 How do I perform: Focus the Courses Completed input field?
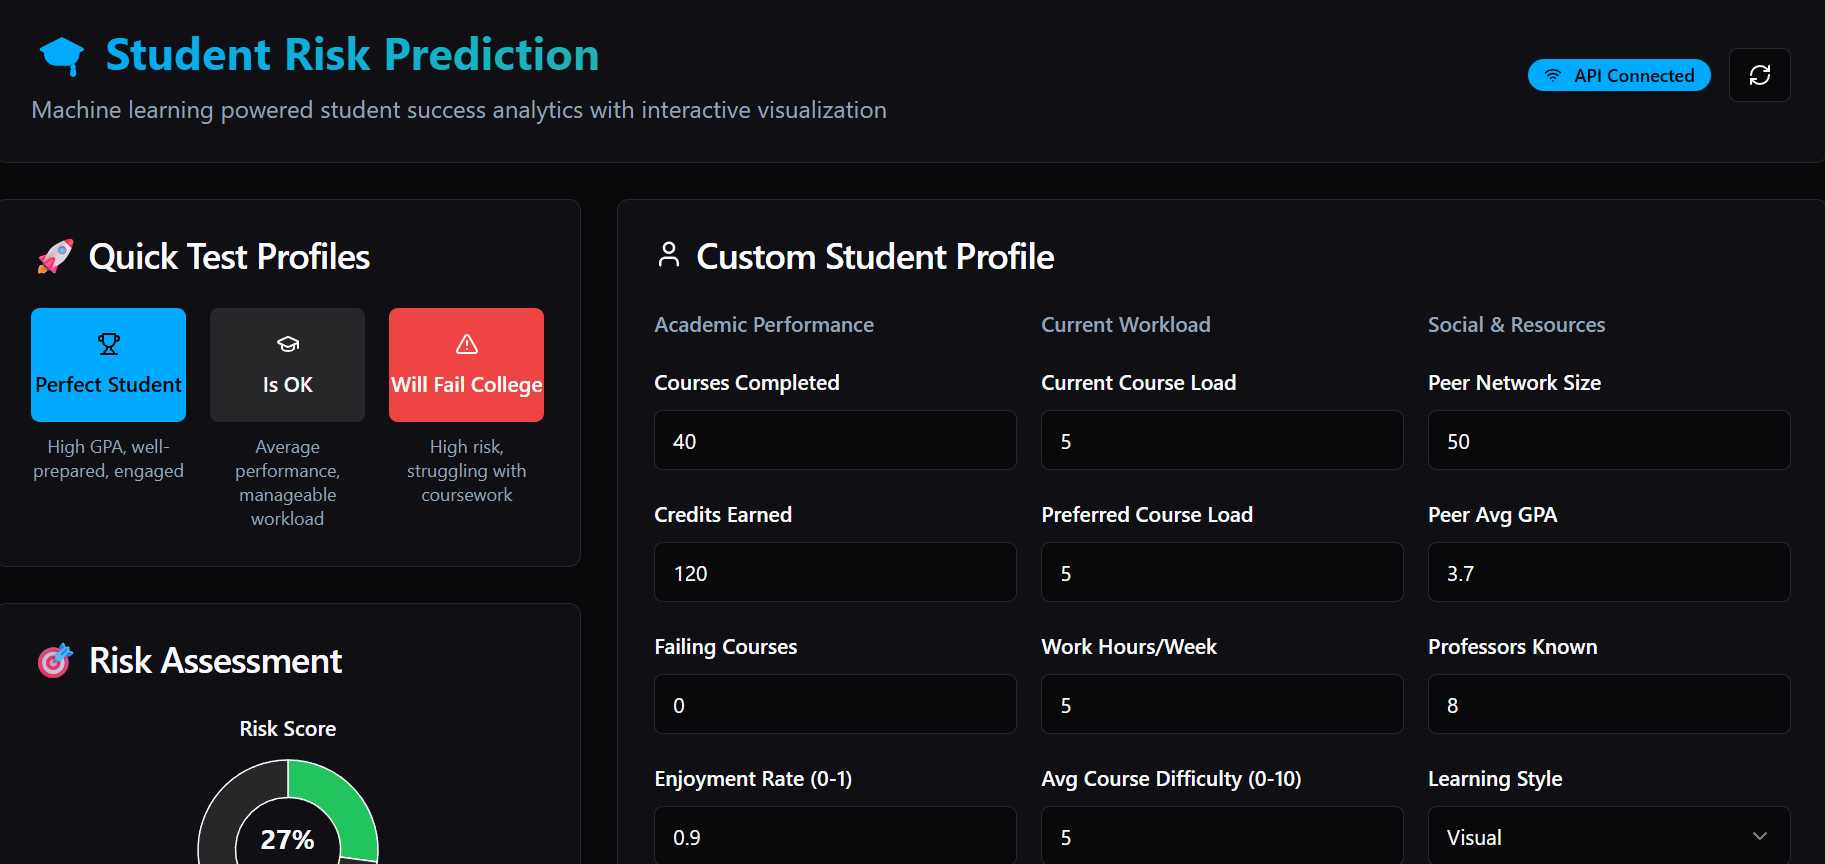(834, 441)
